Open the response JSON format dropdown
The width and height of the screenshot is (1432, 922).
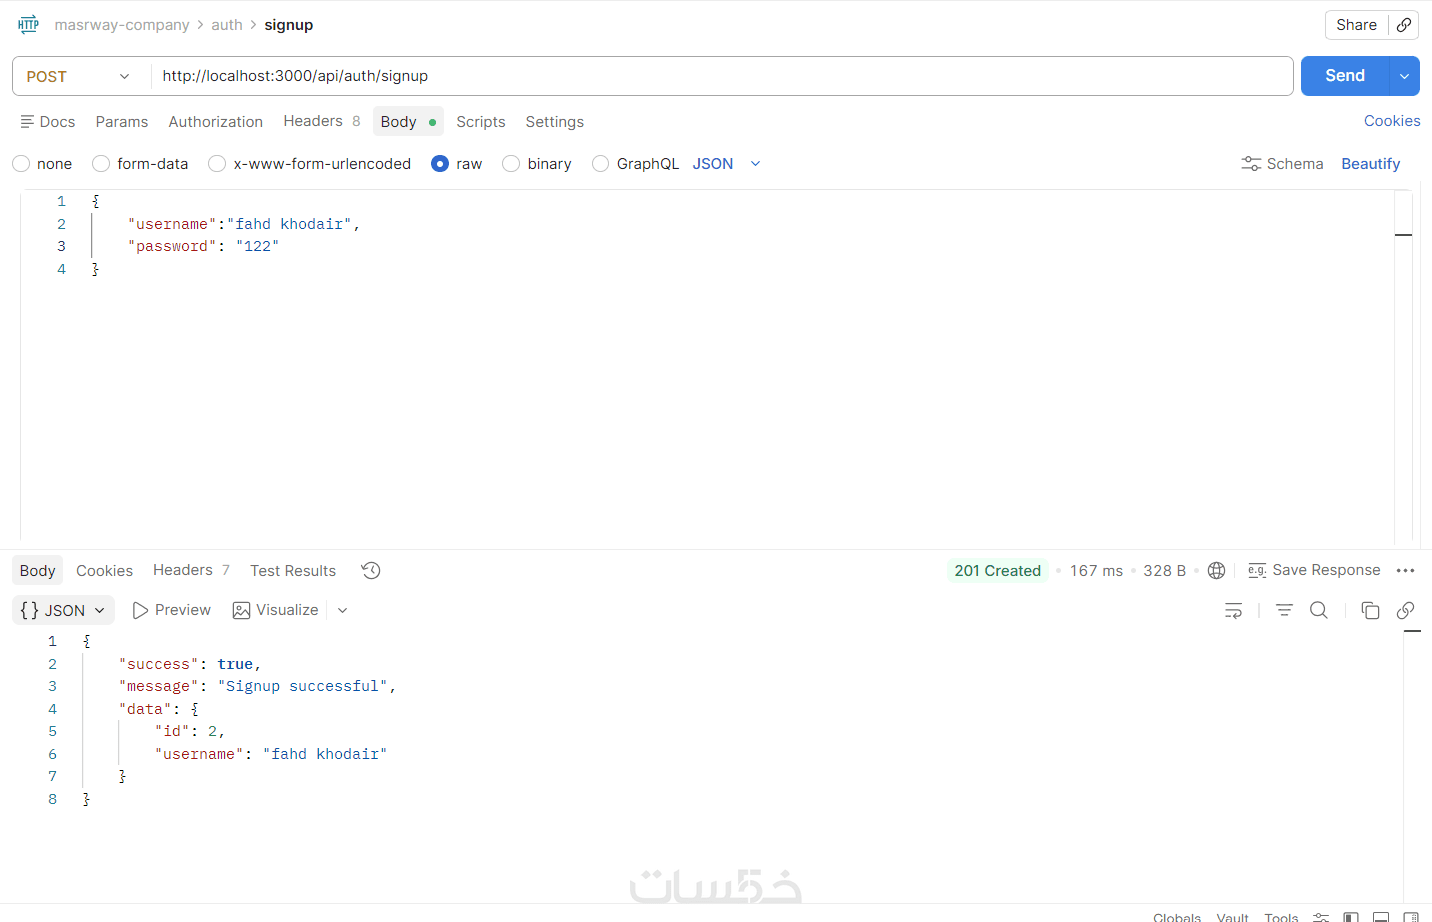pyautogui.click(x=63, y=610)
